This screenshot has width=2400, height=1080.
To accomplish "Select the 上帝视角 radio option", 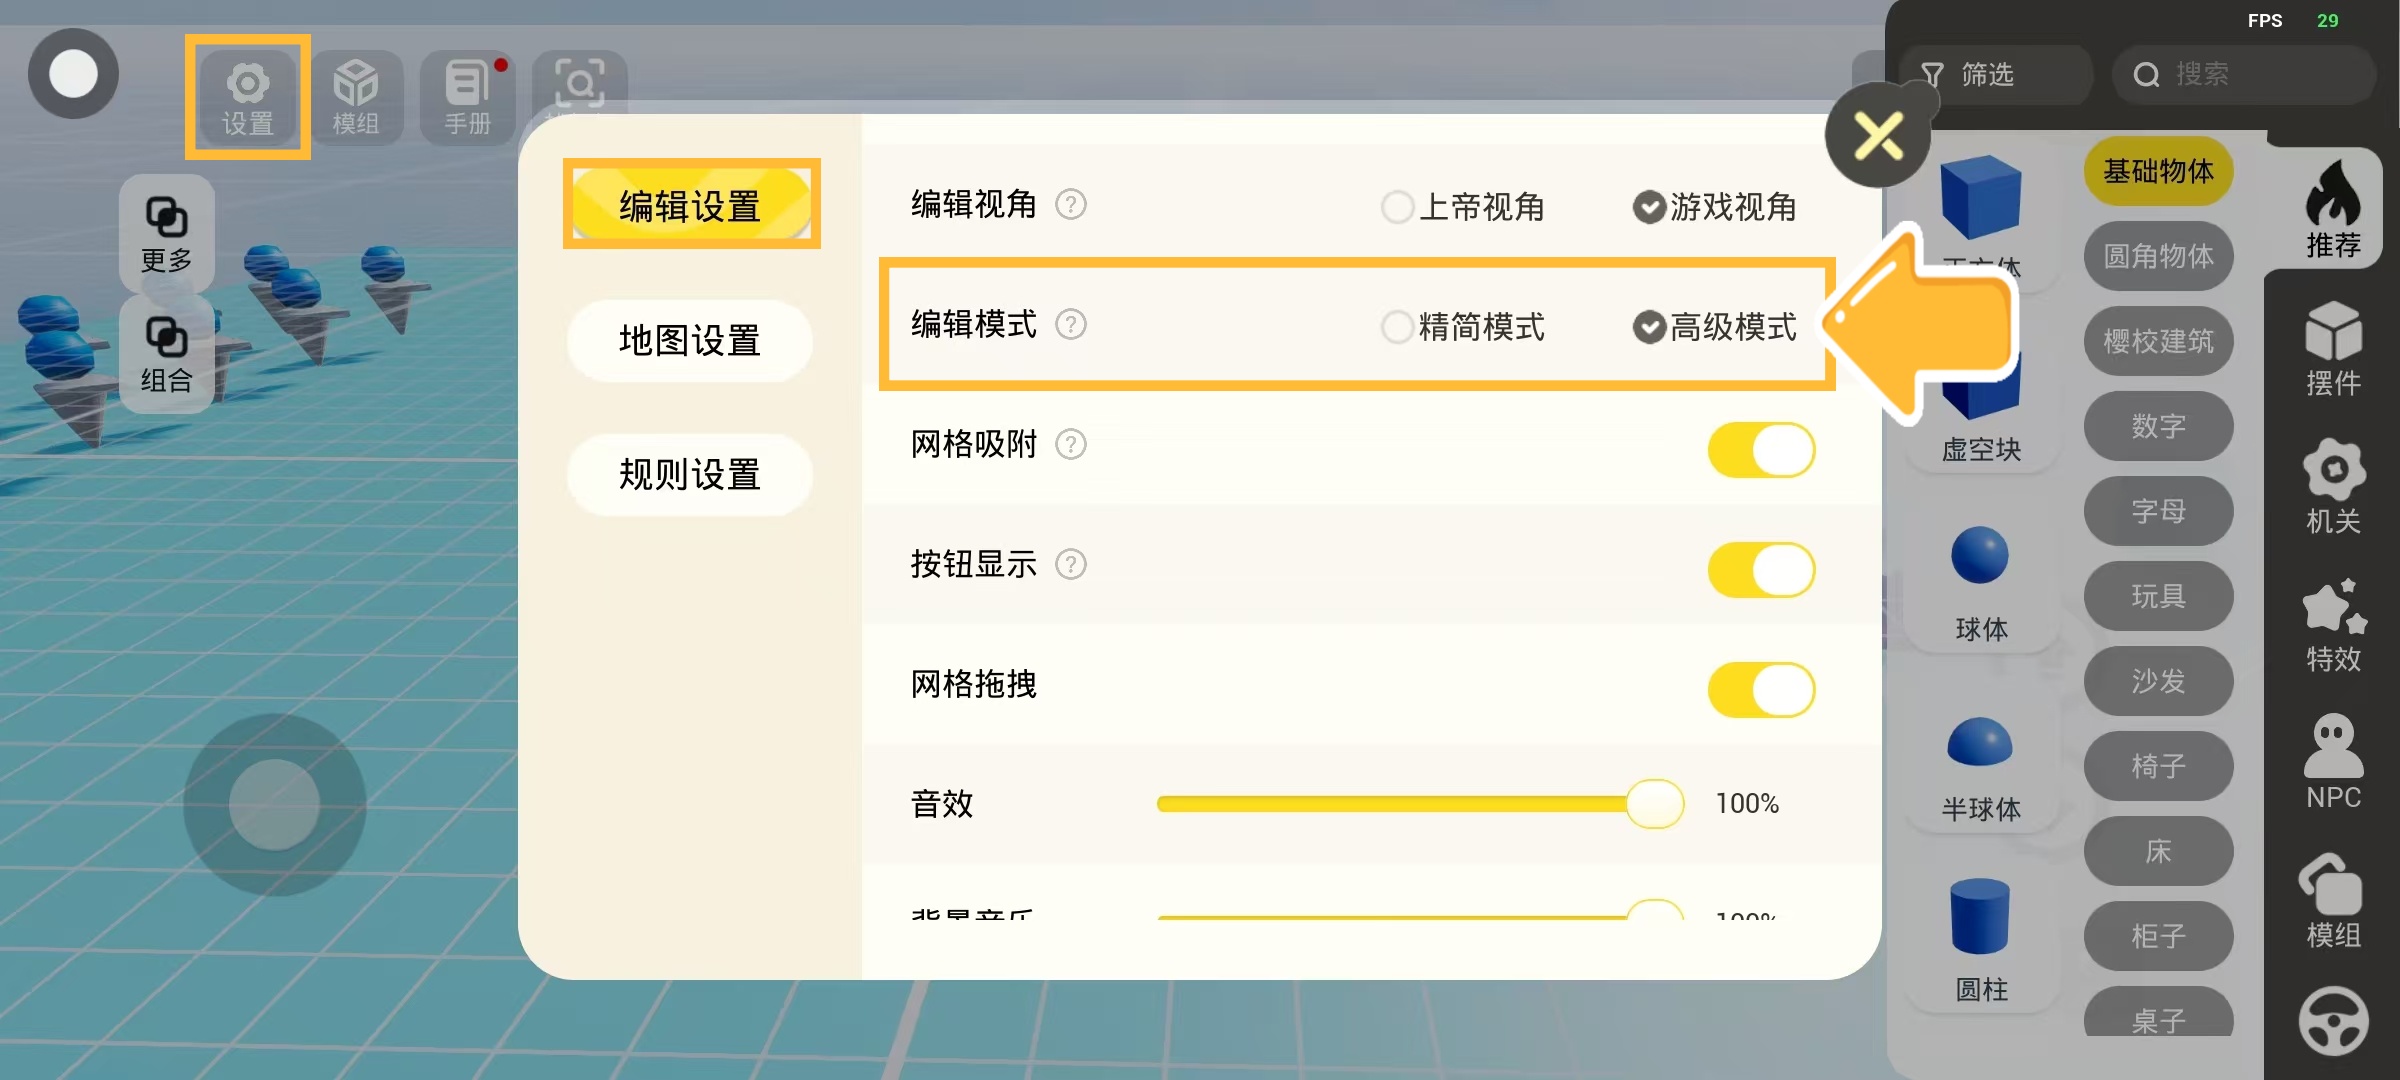I will tap(1397, 207).
